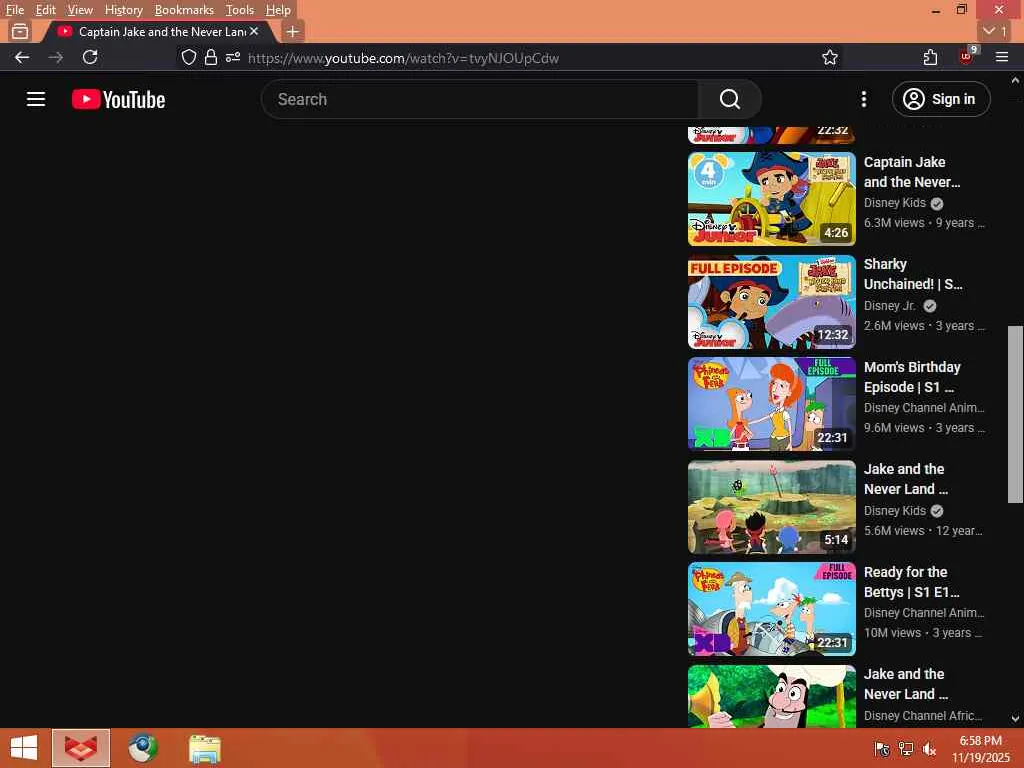
Task: Open site permissions icon in address bar
Action: [232, 57]
